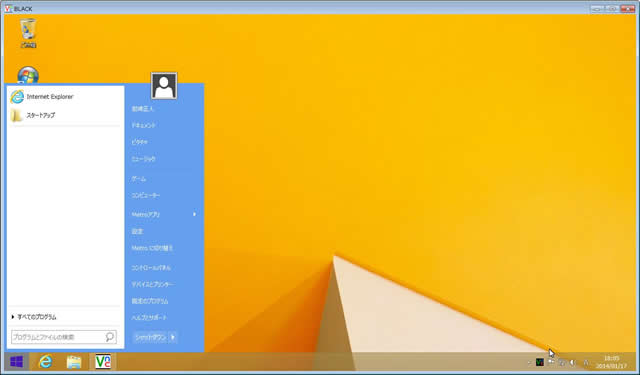
Task: Open the volume speaker icon
Action: (572, 362)
